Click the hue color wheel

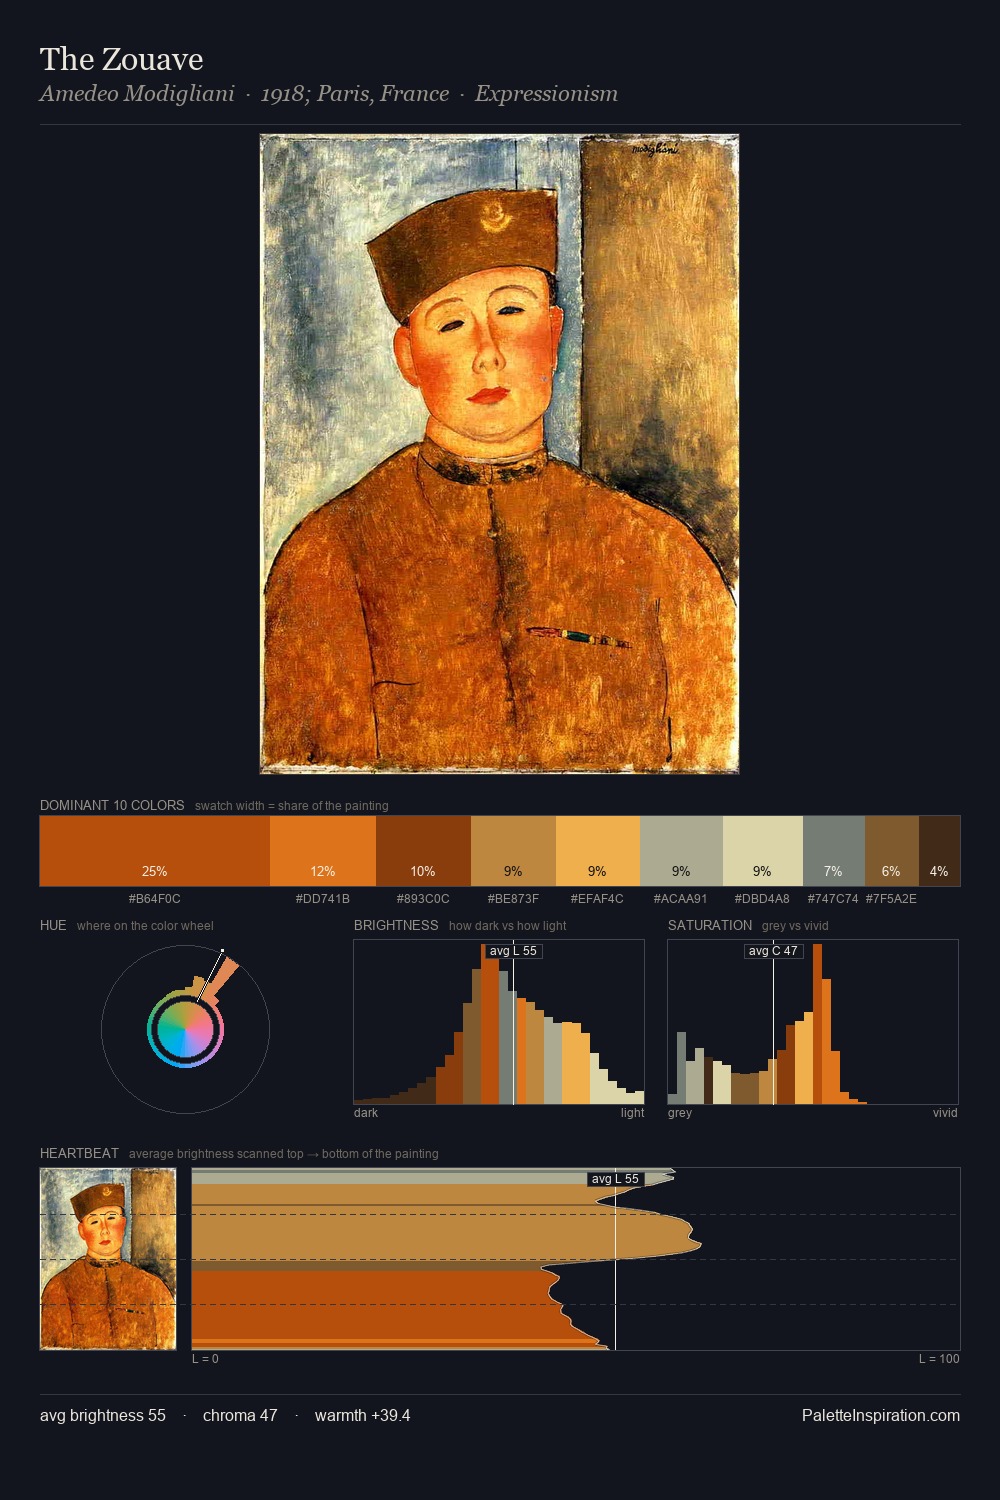tap(185, 1029)
